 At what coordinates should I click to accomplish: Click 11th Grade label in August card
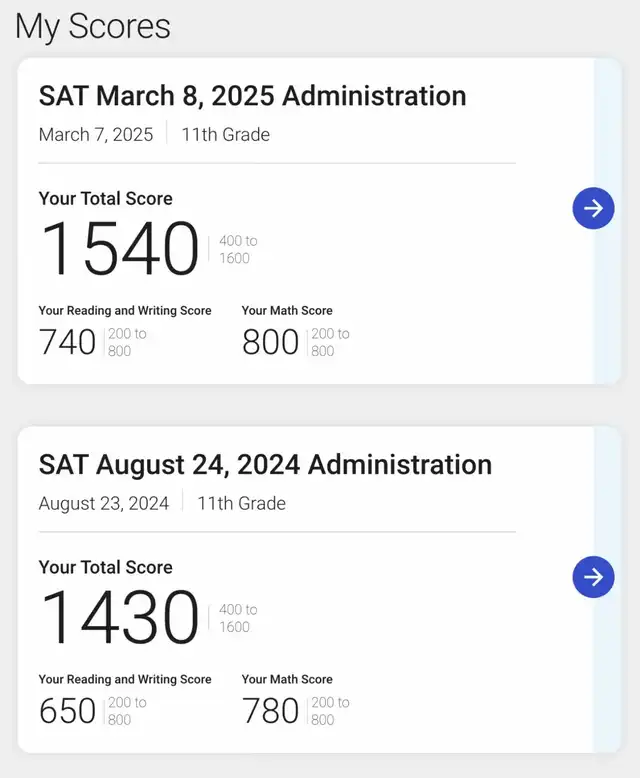(242, 503)
